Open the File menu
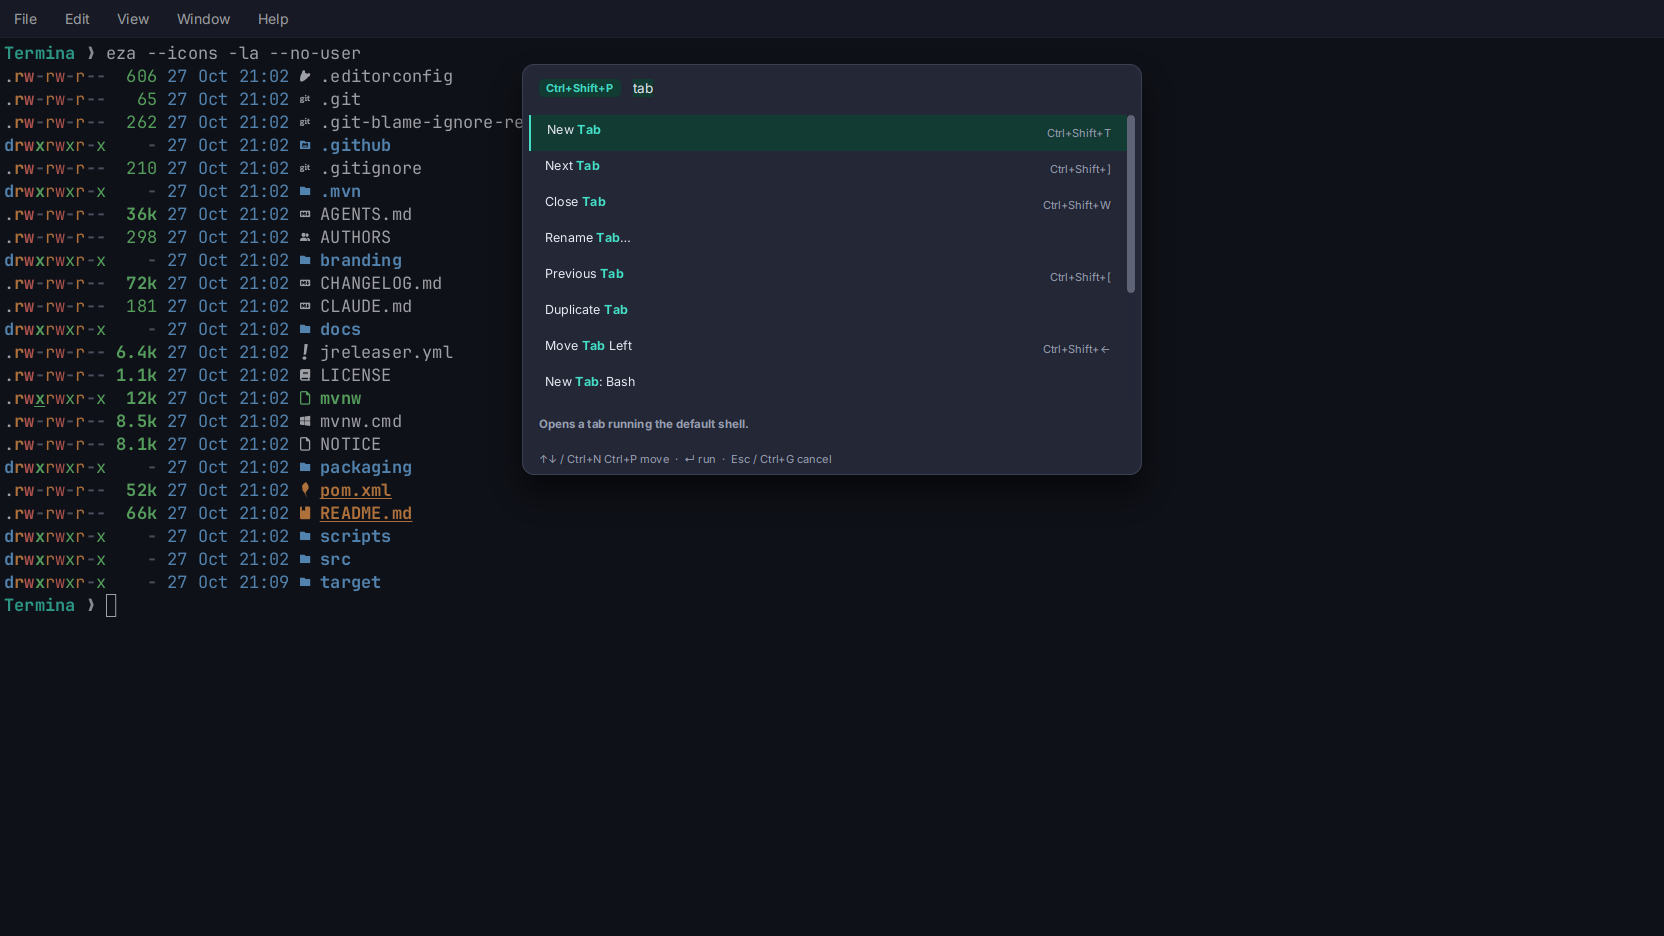The width and height of the screenshot is (1664, 936). pyautogui.click(x=25, y=19)
